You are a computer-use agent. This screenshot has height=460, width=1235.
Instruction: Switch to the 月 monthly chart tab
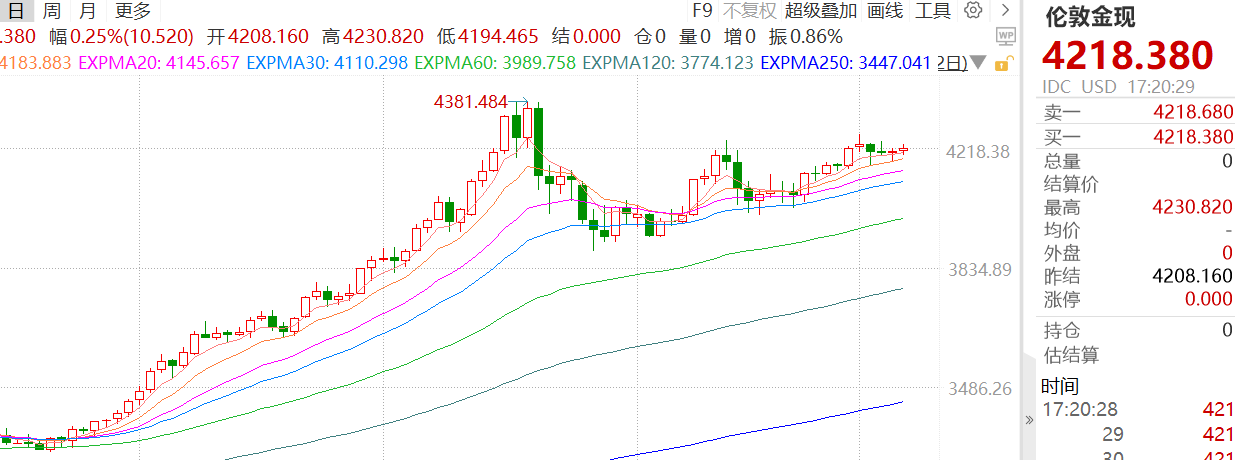coord(88,11)
